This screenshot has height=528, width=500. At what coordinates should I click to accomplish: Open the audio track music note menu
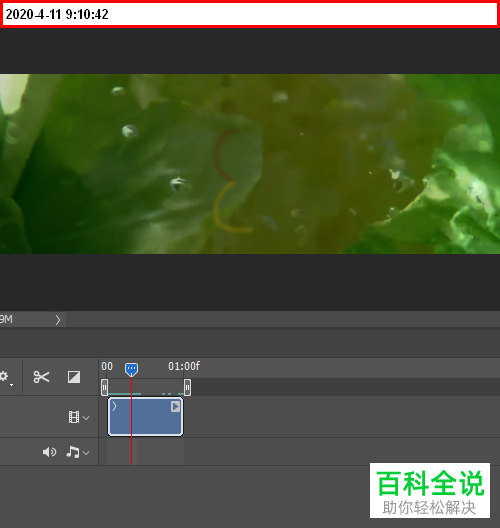pyautogui.click(x=77, y=452)
